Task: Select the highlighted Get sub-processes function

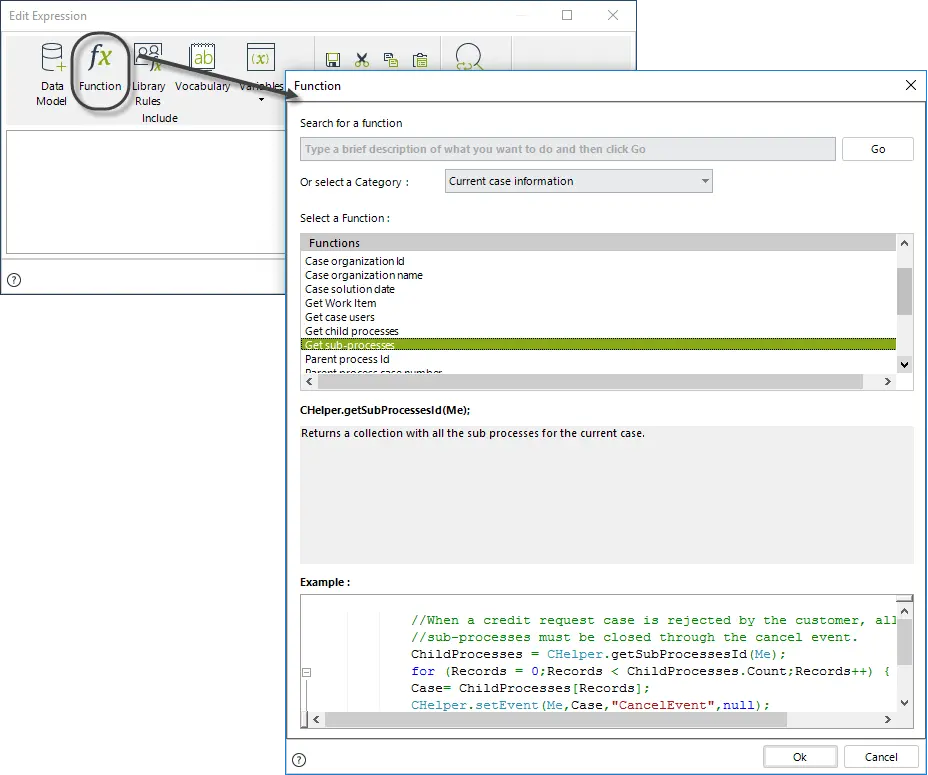Action: click(598, 345)
